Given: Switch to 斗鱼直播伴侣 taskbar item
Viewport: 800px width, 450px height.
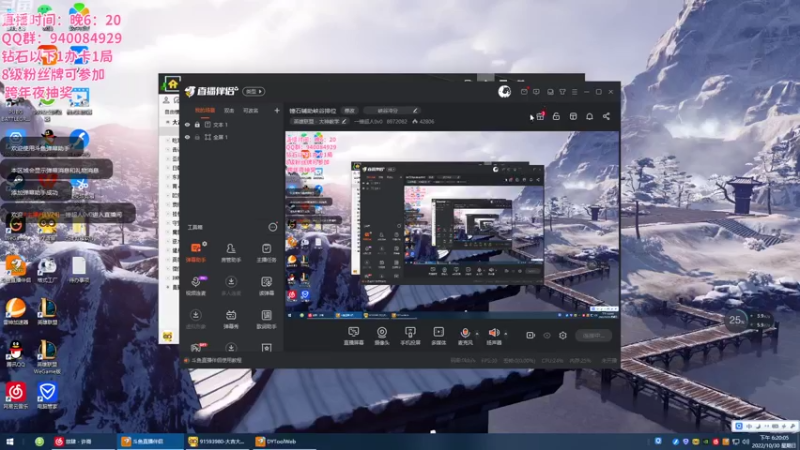Looking at the screenshot, I should 151,441.
